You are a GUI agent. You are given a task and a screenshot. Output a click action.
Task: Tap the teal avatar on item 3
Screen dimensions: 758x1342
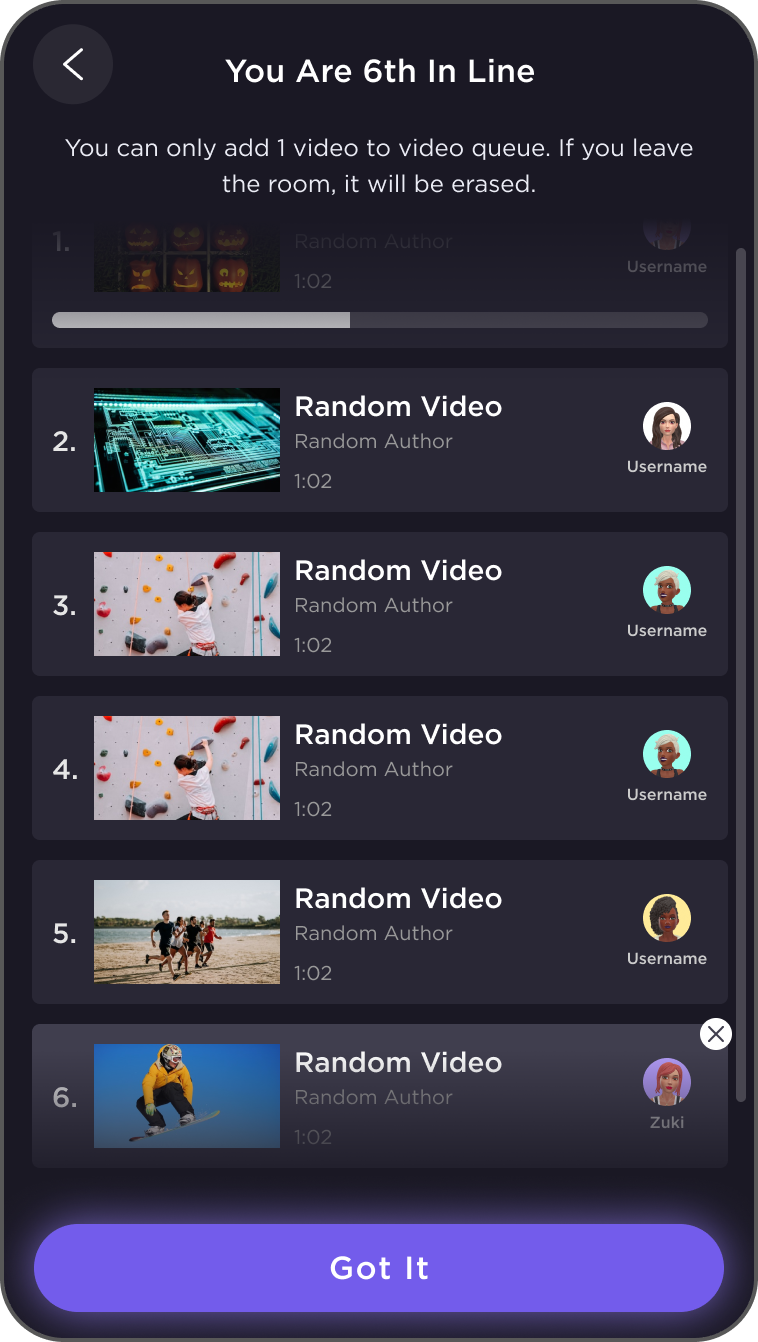pyautogui.click(x=667, y=590)
